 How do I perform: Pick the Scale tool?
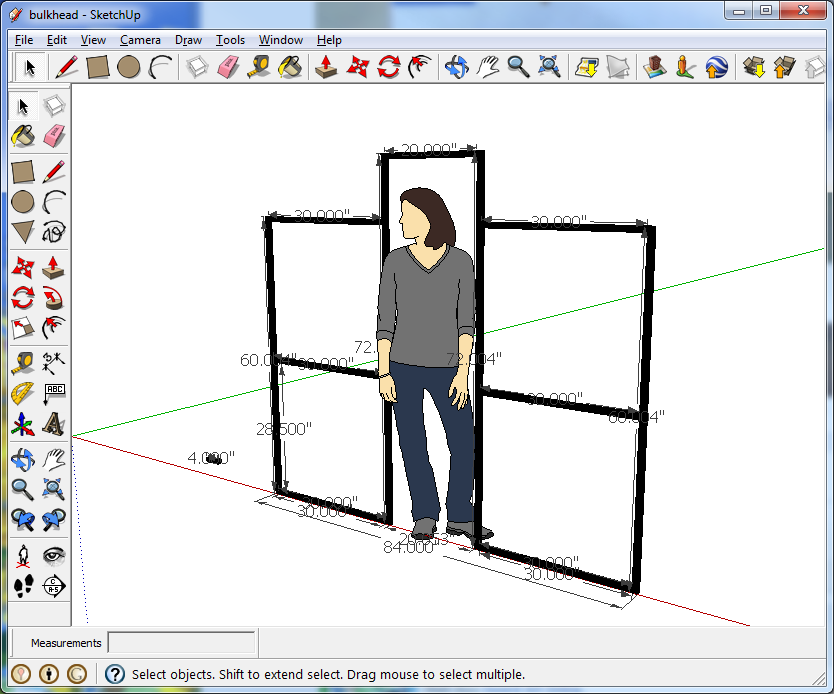tap(23, 328)
